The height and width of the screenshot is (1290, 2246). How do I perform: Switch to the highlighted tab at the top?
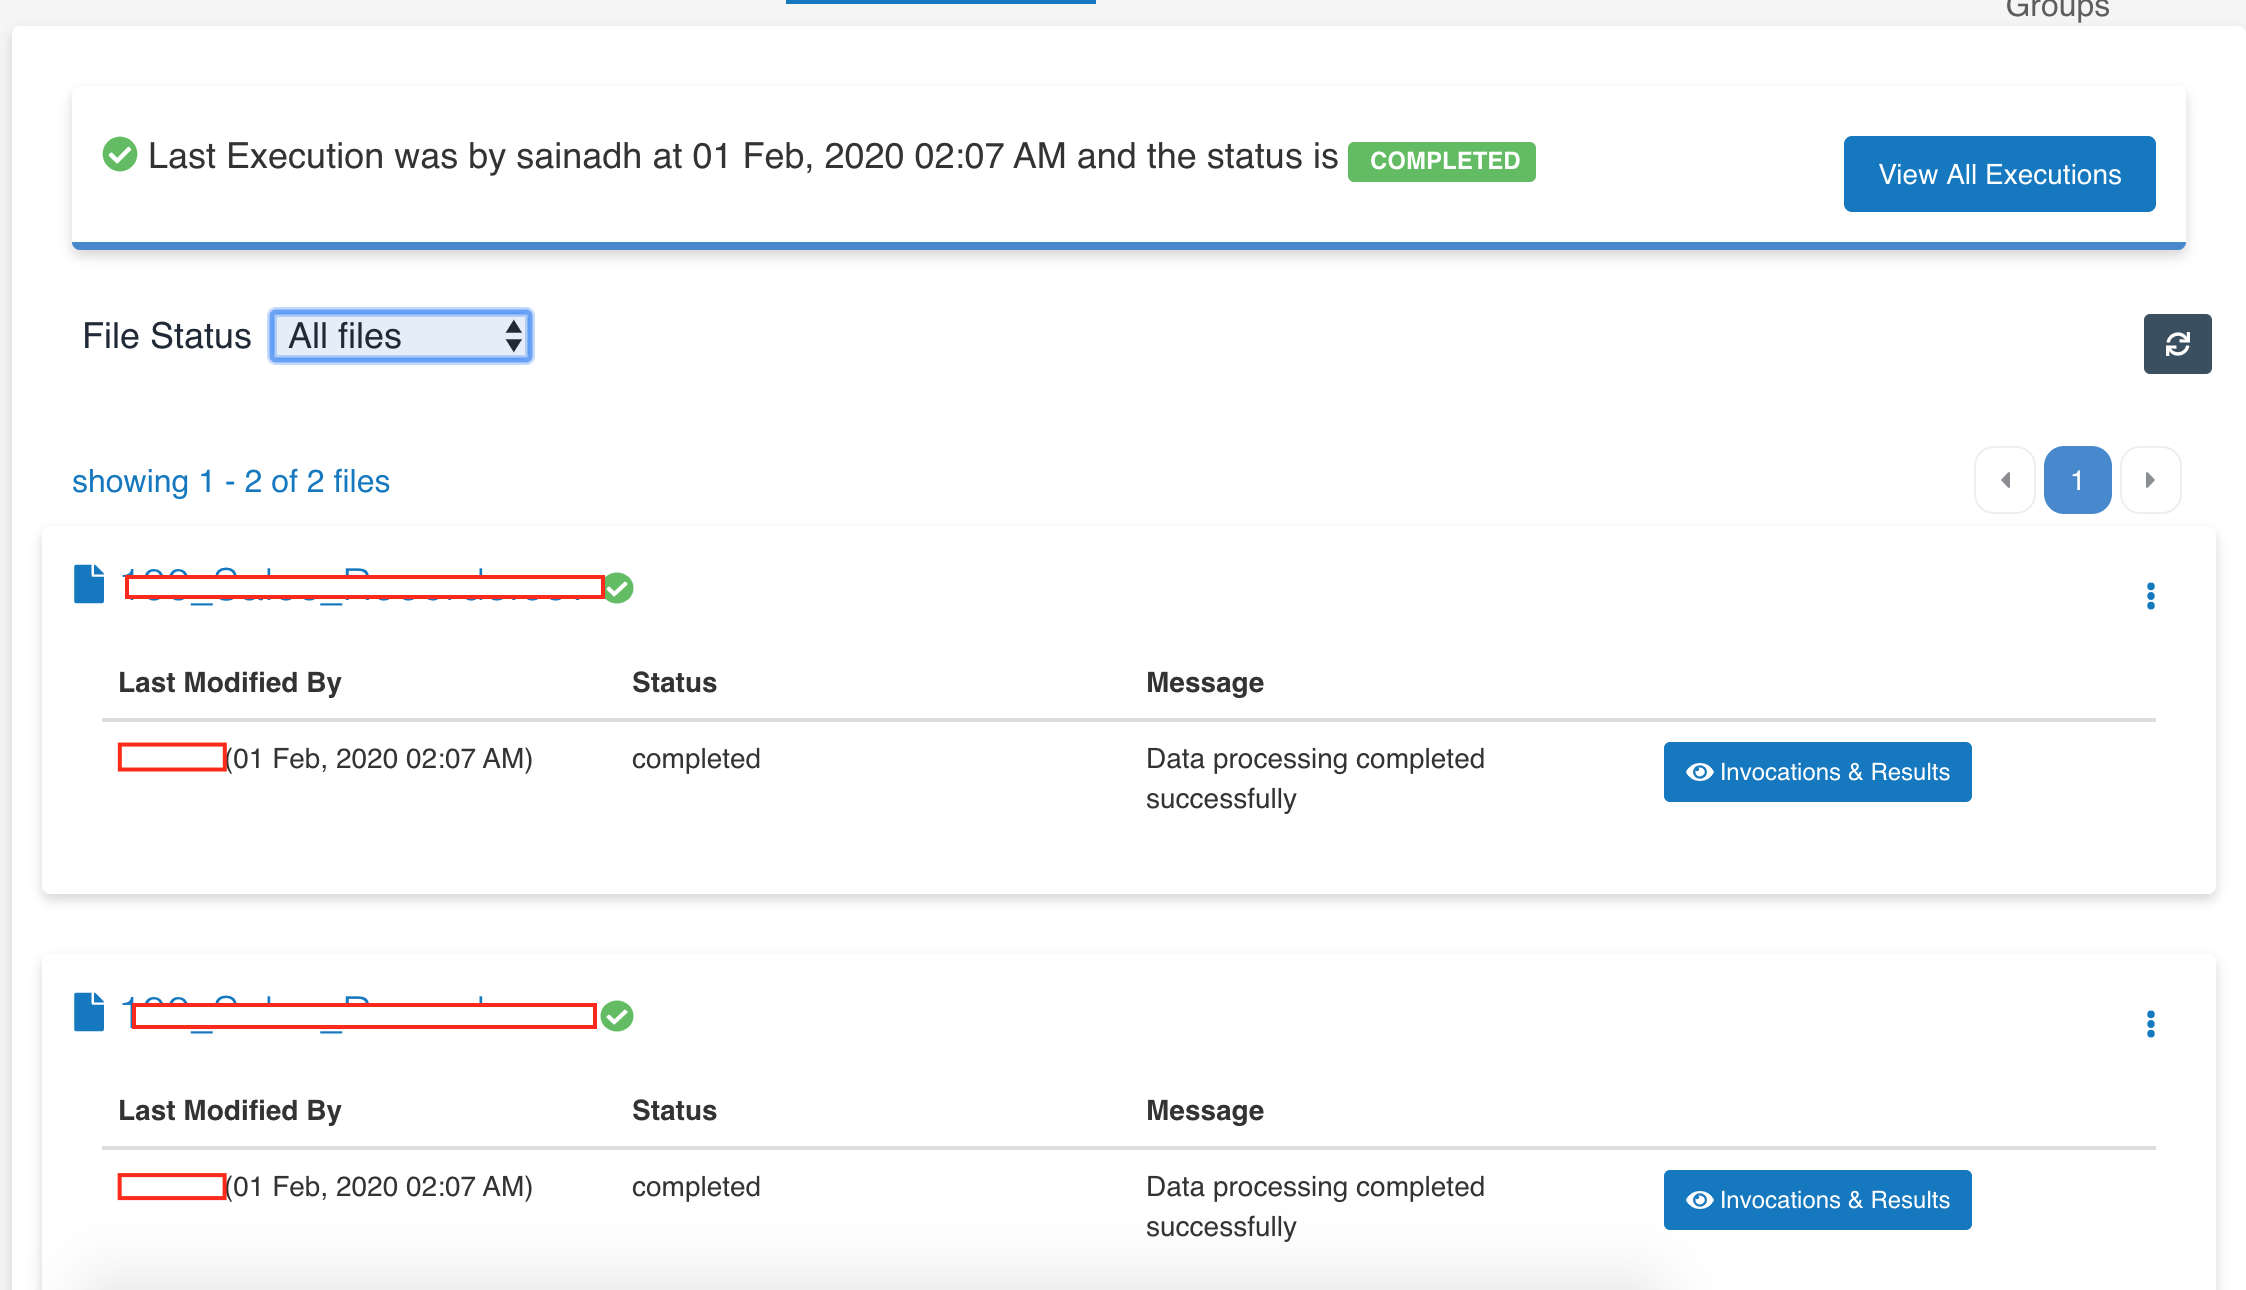(940, 2)
